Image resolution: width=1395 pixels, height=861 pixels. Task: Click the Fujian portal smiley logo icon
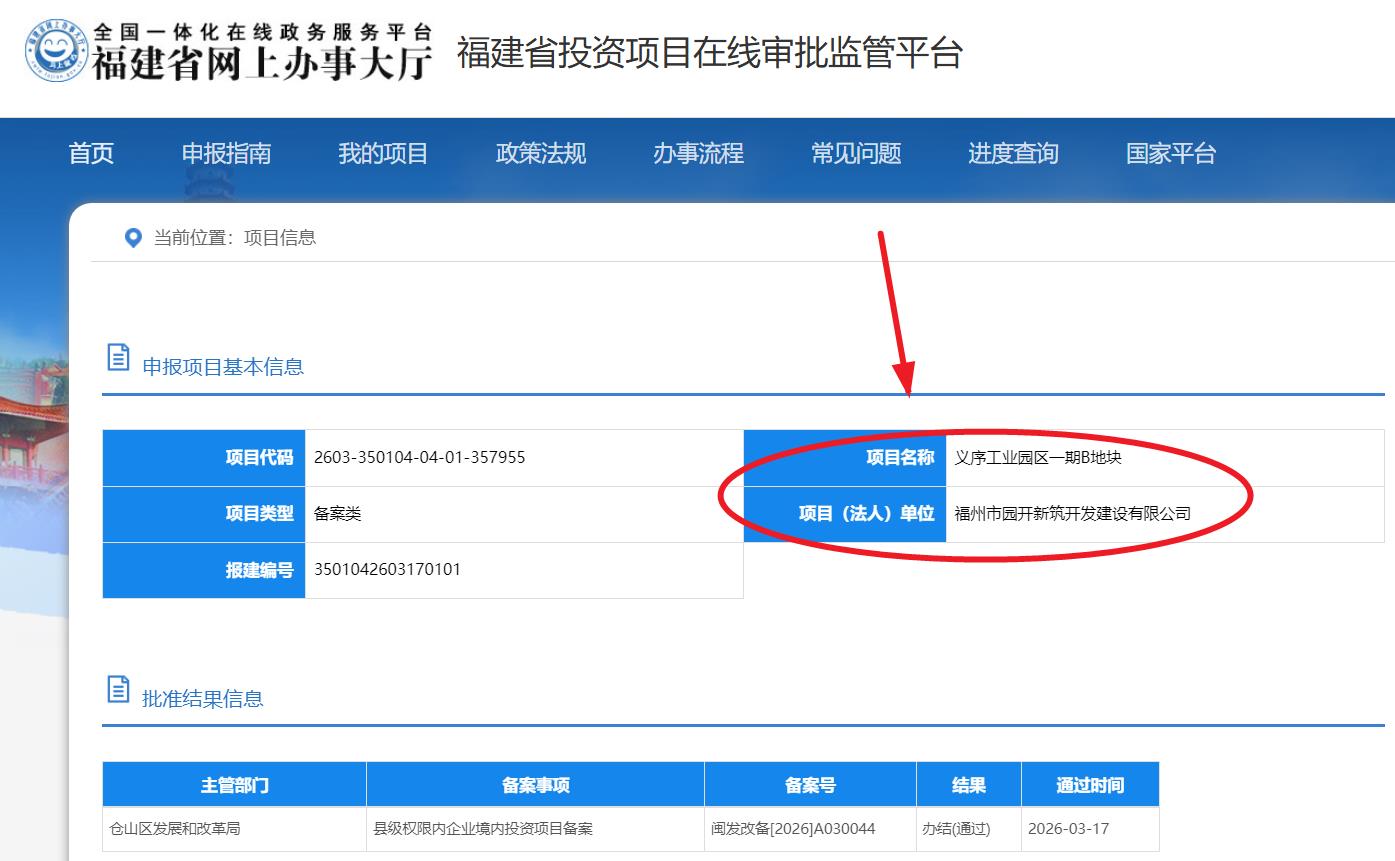click(57, 51)
